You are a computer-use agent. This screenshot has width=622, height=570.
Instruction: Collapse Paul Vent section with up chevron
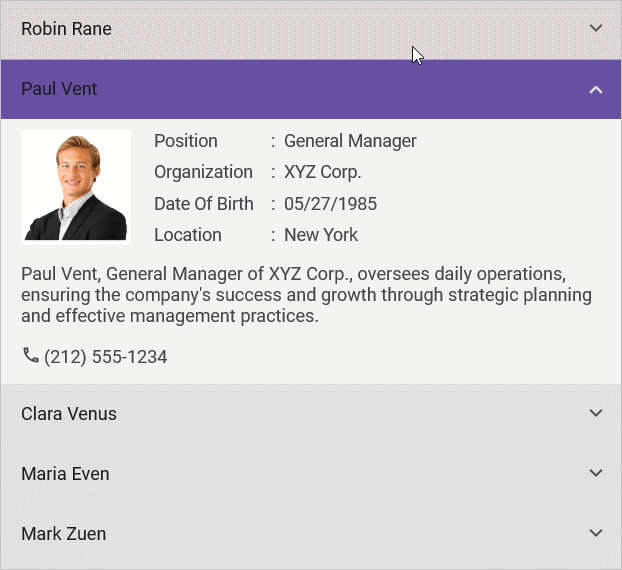coord(596,90)
